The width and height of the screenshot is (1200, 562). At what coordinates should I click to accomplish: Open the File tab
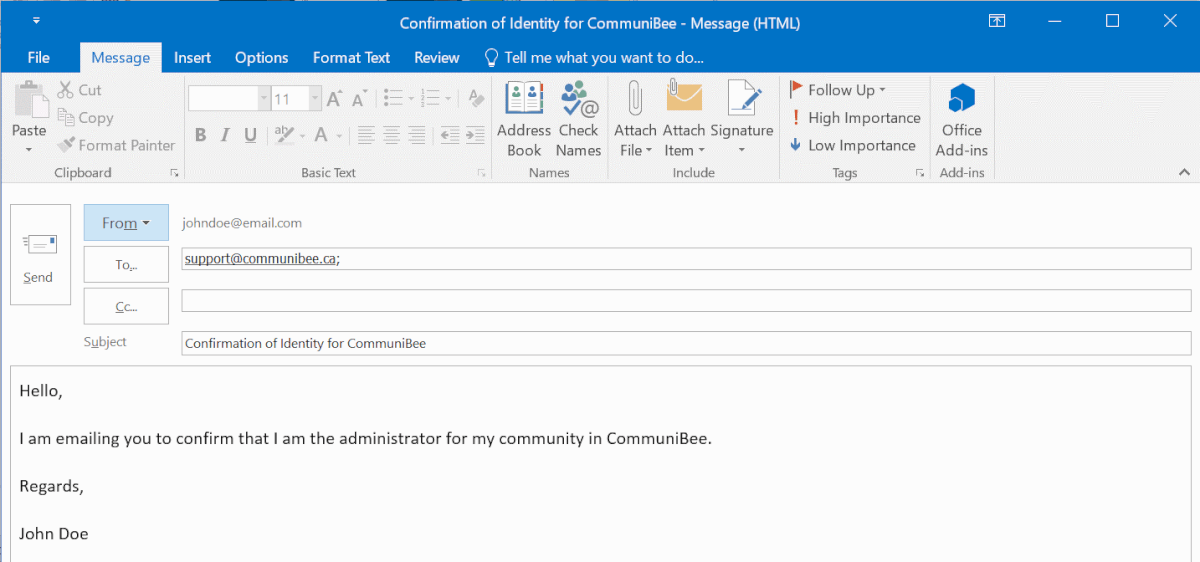[39, 58]
